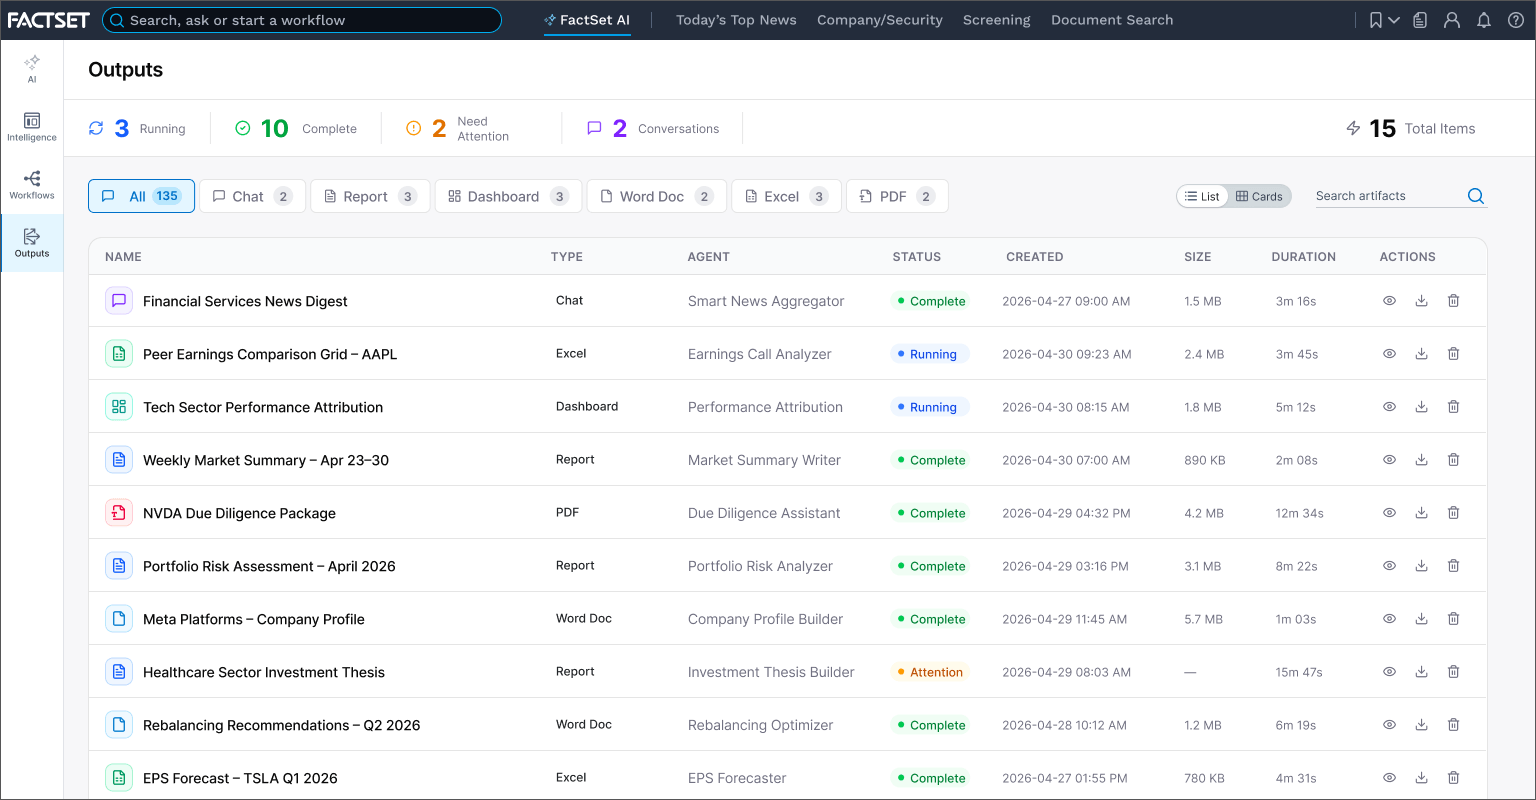This screenshot has height=800, width=1536.
Task: Delete Meta Platforms – Company Profile
Action: pyautogui.click(x=1454, y=618)
